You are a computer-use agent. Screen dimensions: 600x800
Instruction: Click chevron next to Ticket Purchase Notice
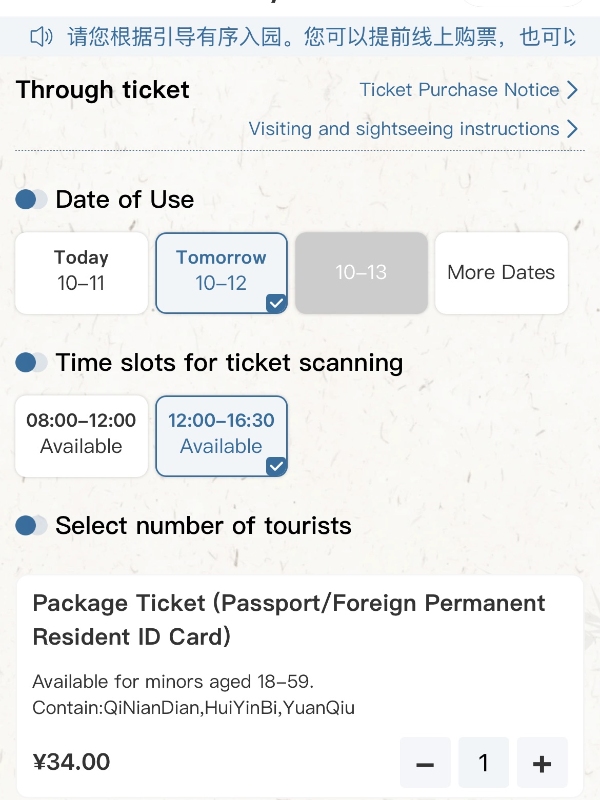click(x=572, y=90)
